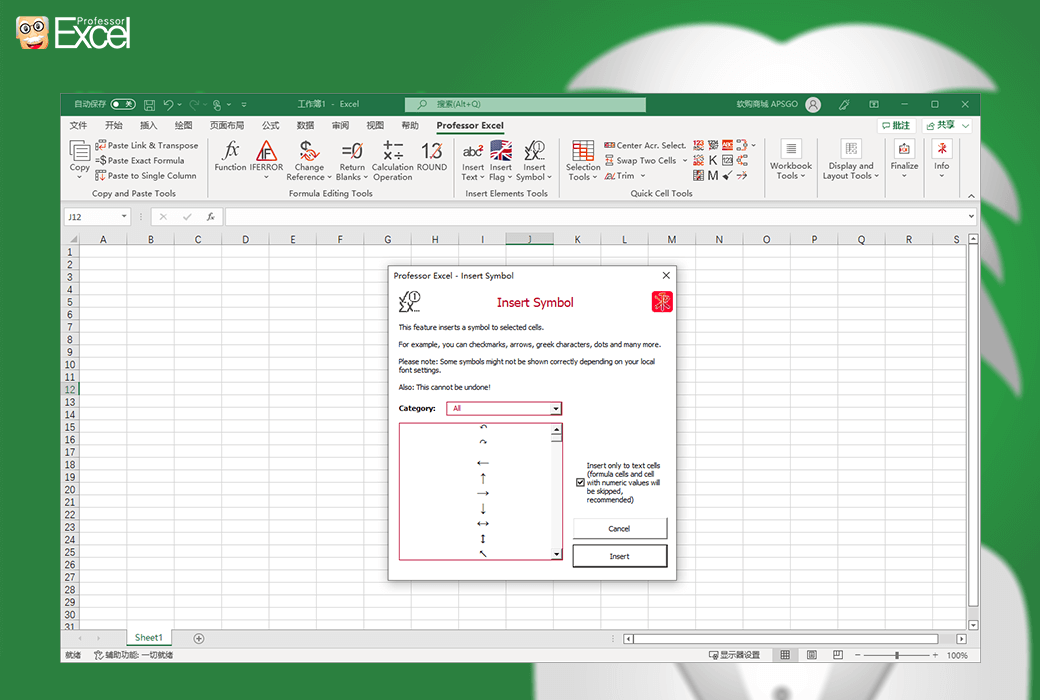Enable the skip numeric cells checkbox
The width and height of the screenshot is (1040, 700).
pos(580,482)
